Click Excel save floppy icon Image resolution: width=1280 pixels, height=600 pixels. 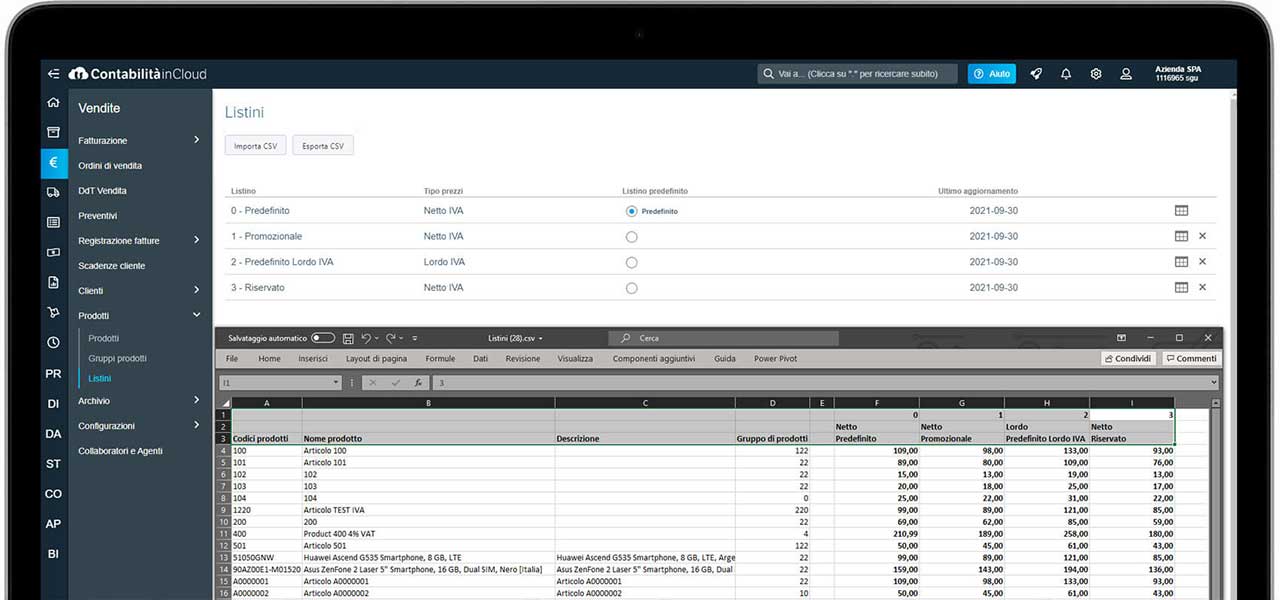click(348, 338)
